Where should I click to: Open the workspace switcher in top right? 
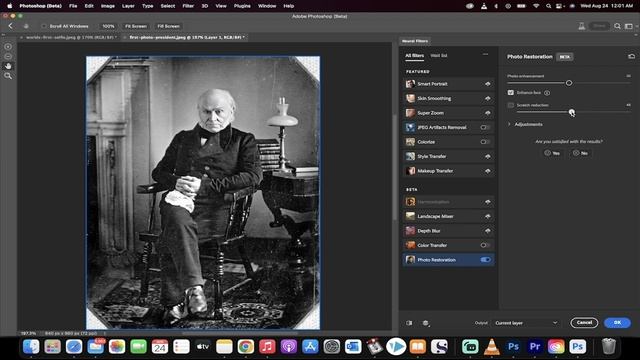pos(630,26)
